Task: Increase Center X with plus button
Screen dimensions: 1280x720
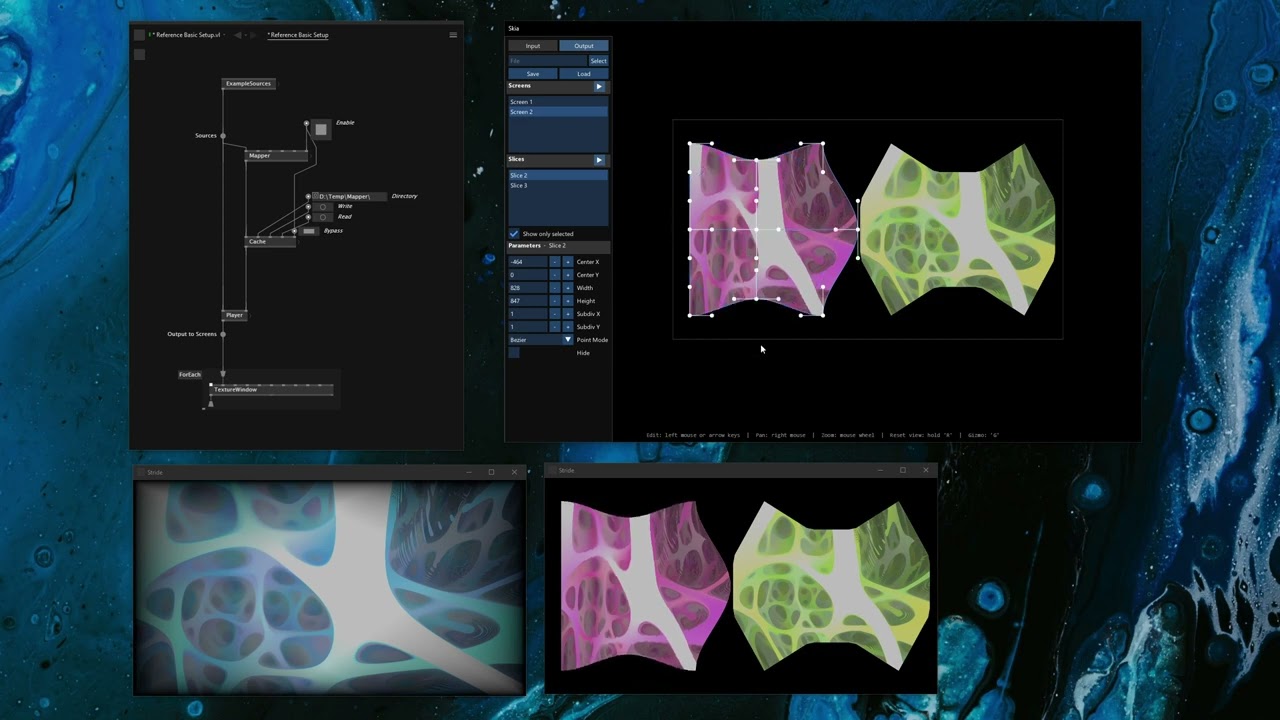Action: pyautogui.click(x=568, y=262)
